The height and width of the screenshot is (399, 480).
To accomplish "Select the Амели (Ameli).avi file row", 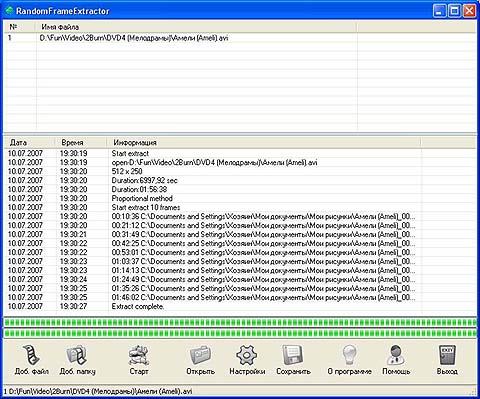I will tap(240, 38).
